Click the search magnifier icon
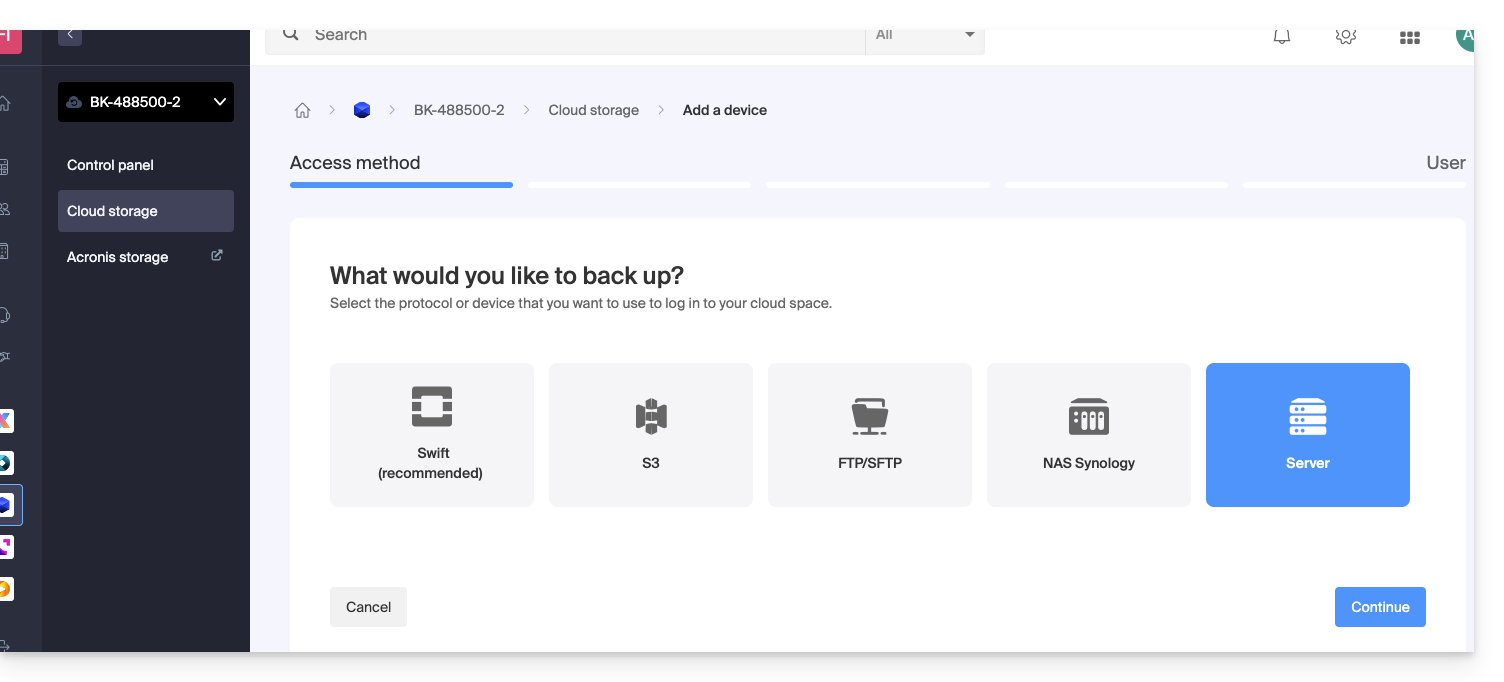This screenshot has height=682, width=1504. 291,35
